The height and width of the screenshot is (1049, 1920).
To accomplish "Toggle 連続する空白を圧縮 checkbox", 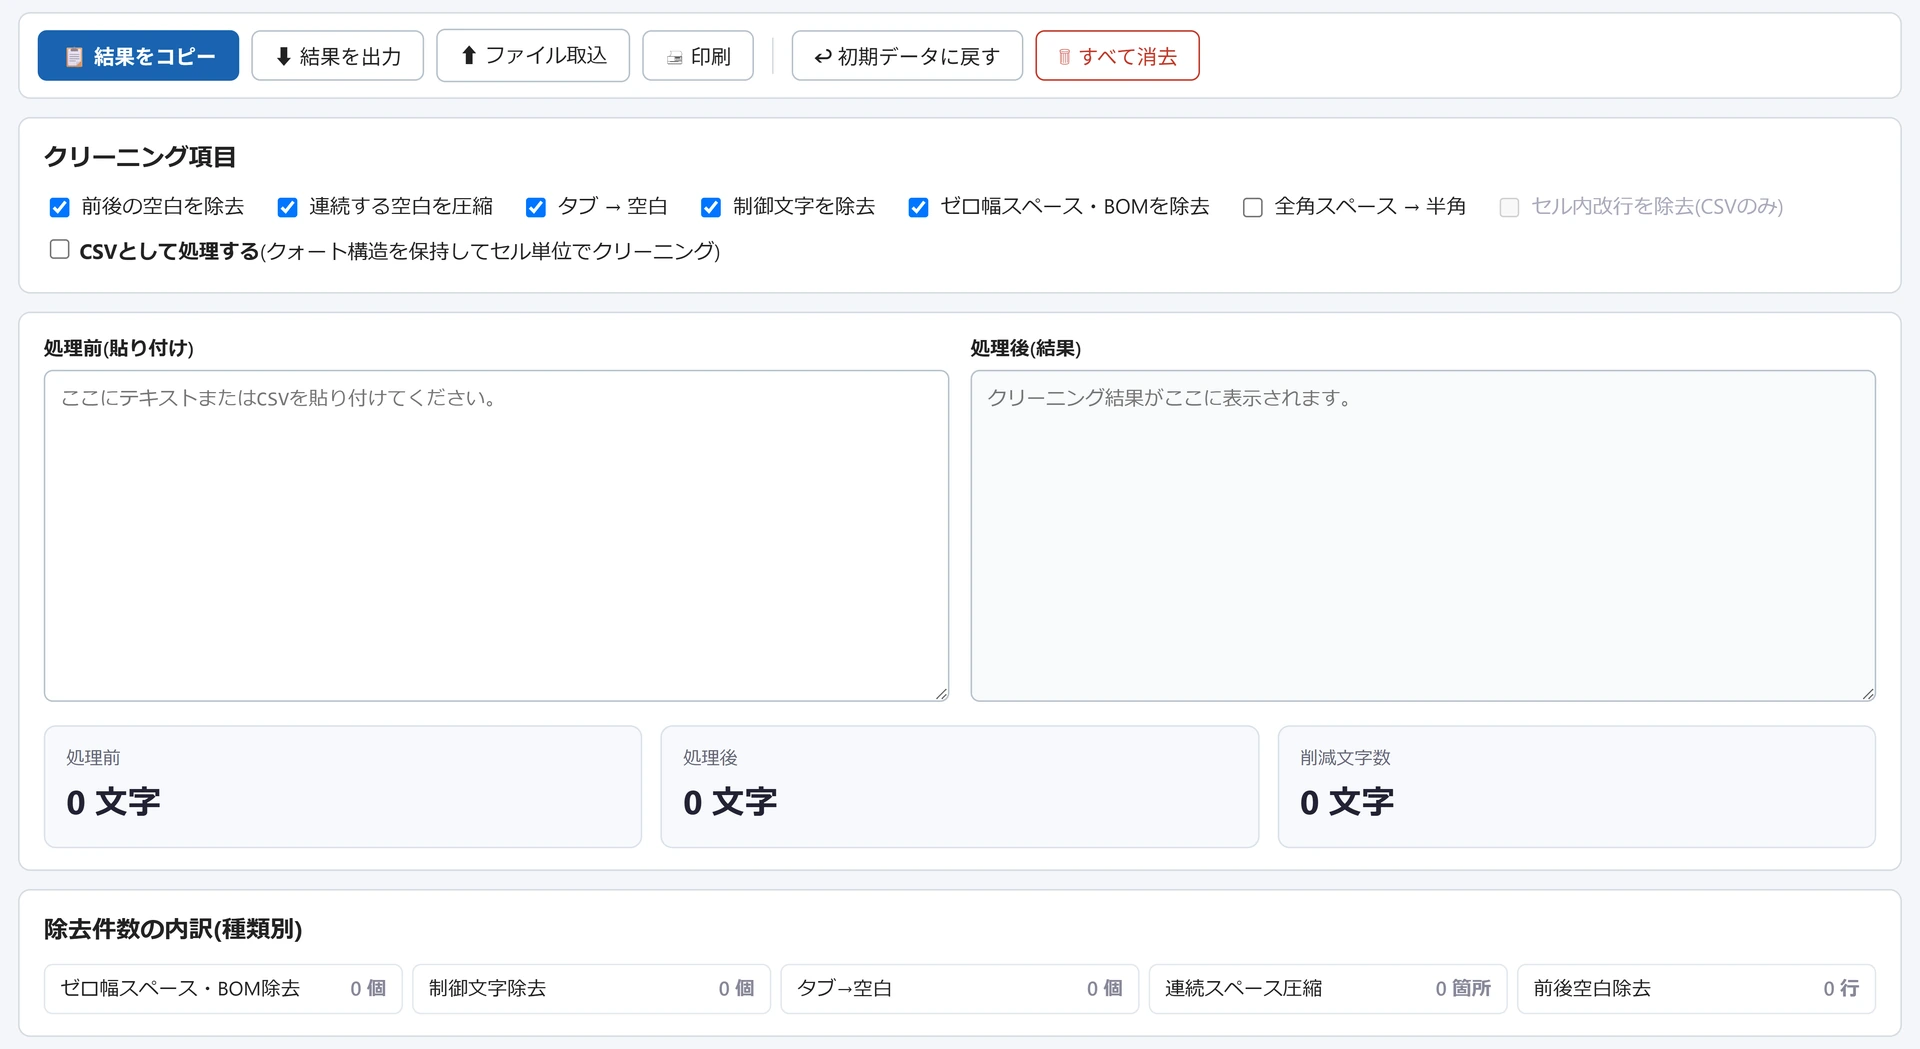I will 288,207.
